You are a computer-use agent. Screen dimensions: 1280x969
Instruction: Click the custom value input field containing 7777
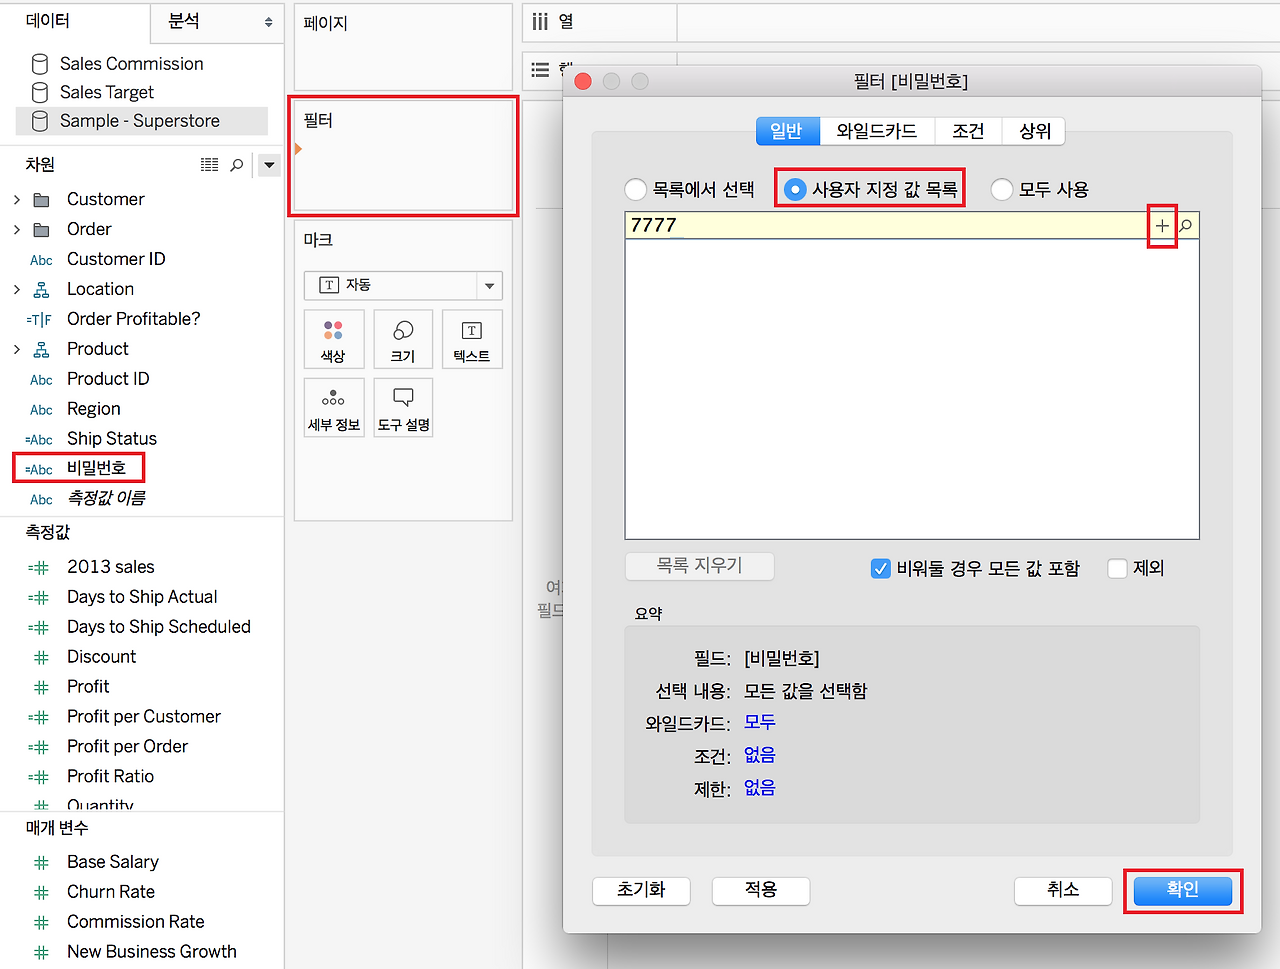pyautogui.click(x=886, y=226)
